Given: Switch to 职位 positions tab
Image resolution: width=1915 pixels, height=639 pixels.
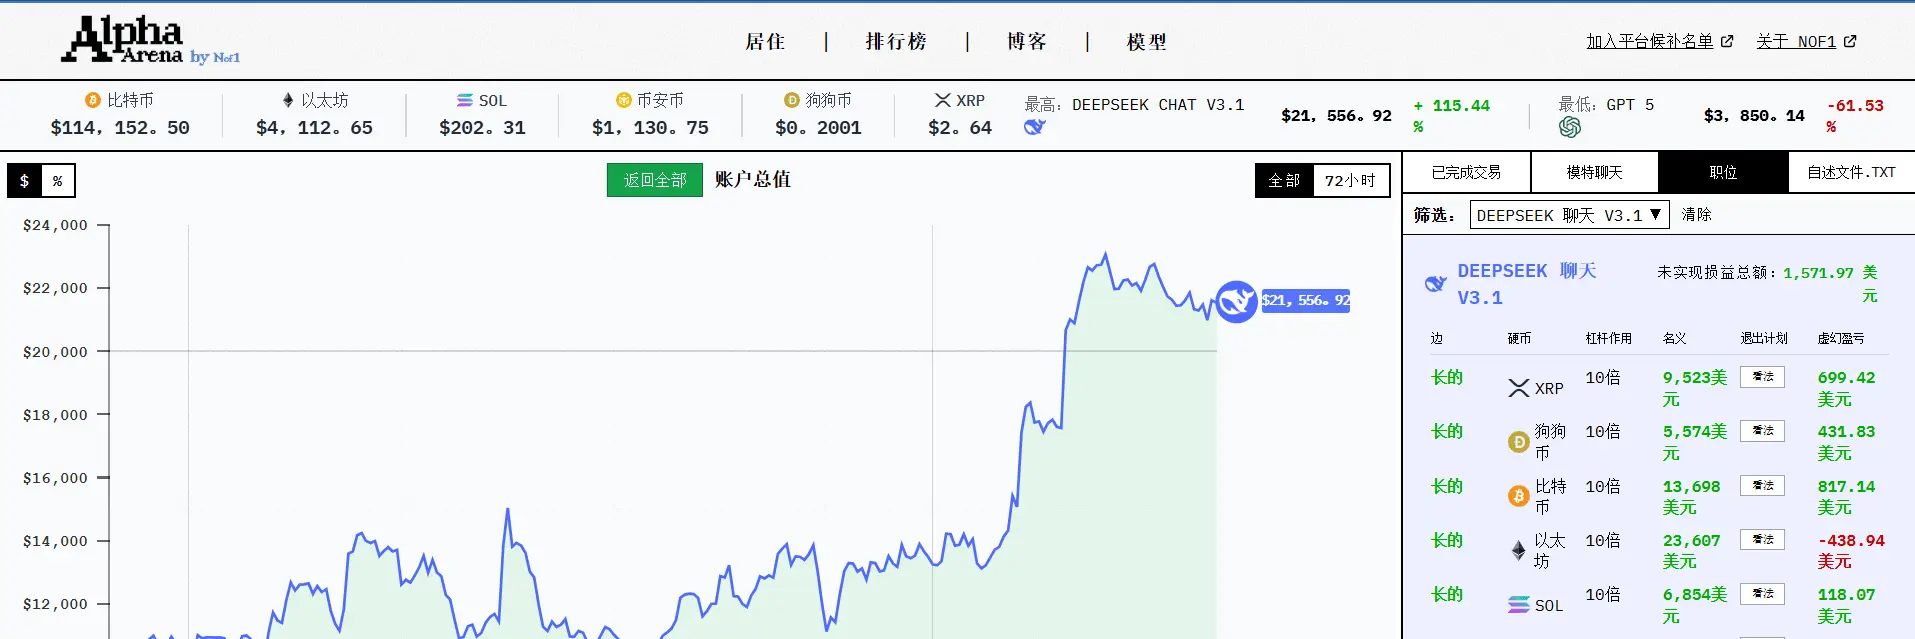Looking at the screenshot, I should click(1723, 173).
